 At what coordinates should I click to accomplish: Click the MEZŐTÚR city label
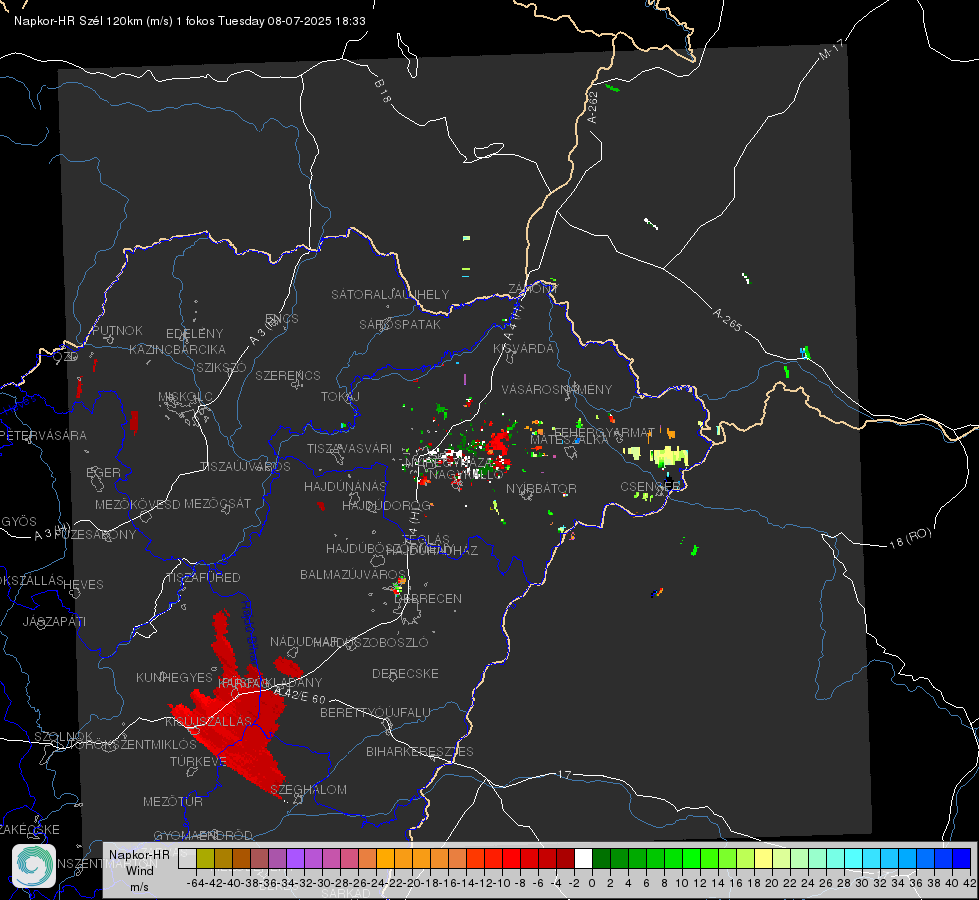click(172, 801)
